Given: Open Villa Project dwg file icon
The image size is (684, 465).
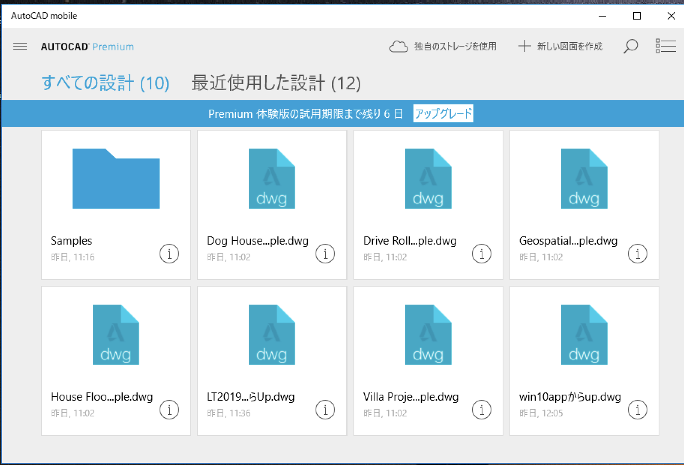Looking at the screenshot, I should pos(428,335).
